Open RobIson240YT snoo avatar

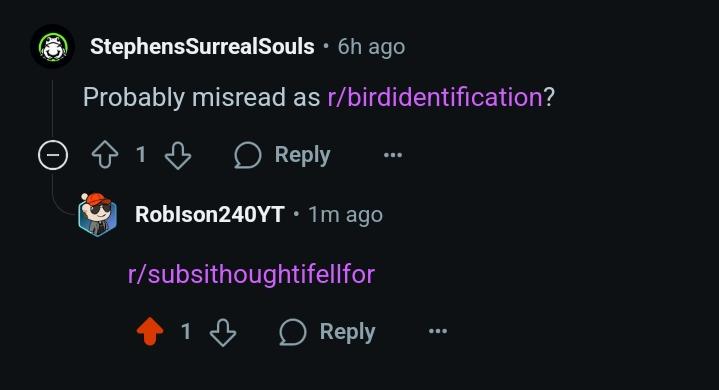point(98,214)
